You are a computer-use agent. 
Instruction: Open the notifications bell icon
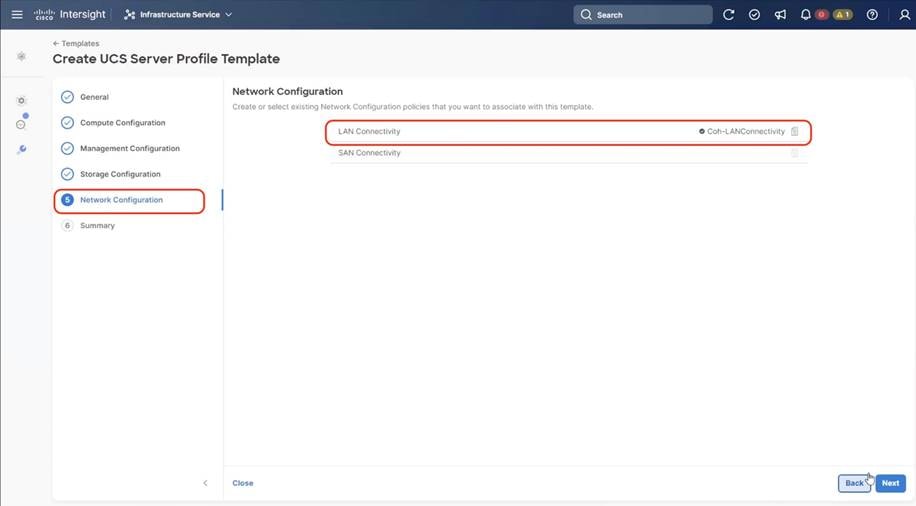pyautogui.click(x=805, y=15)
